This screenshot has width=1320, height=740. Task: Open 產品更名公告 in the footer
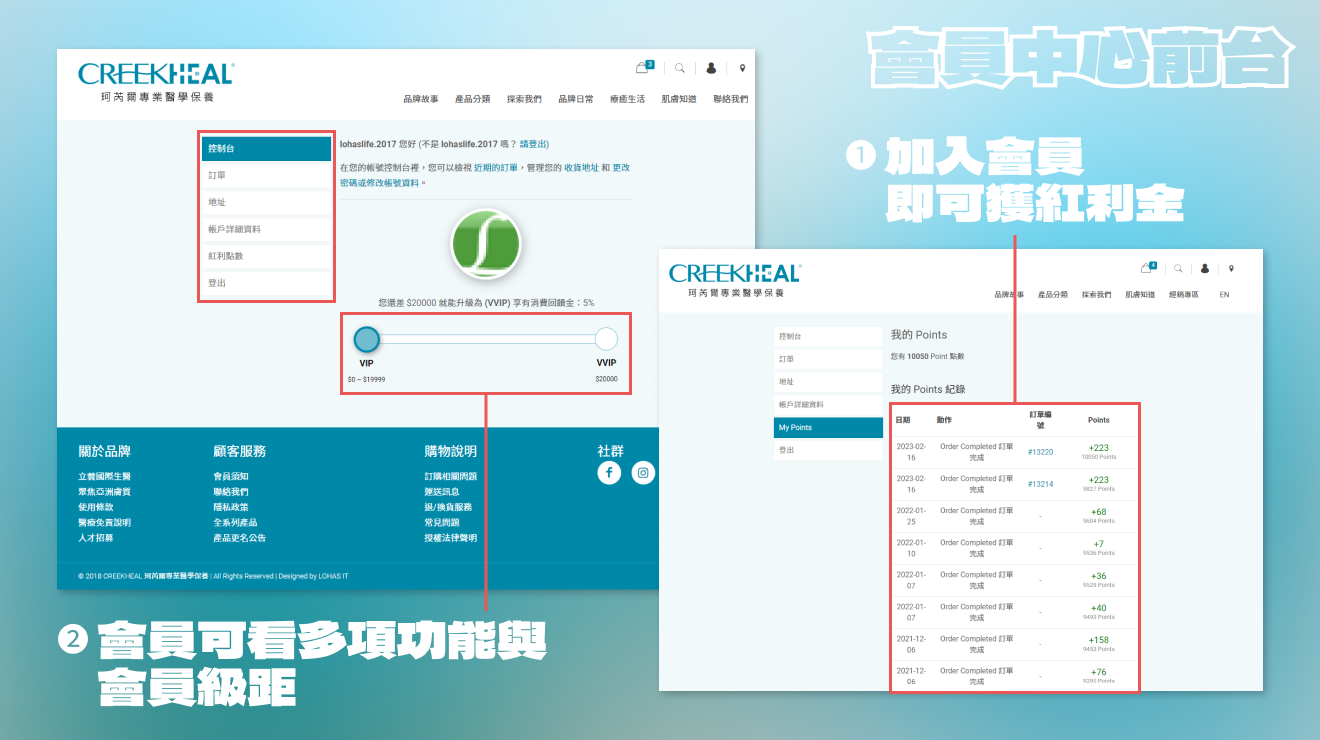(x=239, y=538)
